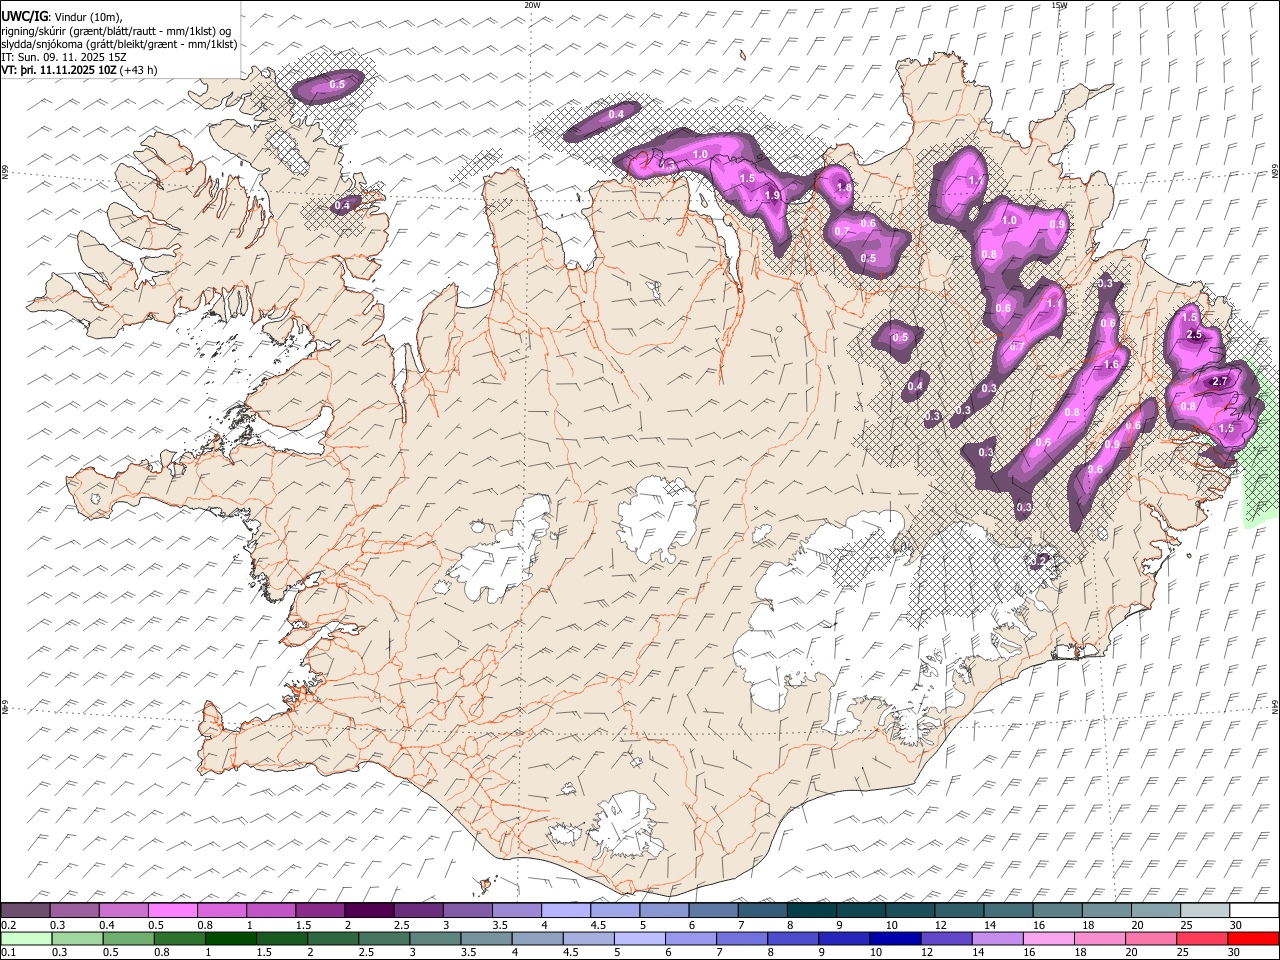Click the 0.5 value in northwest offshore patch
The width and height of the screenshot is (1280, 960).
[337, 85]
